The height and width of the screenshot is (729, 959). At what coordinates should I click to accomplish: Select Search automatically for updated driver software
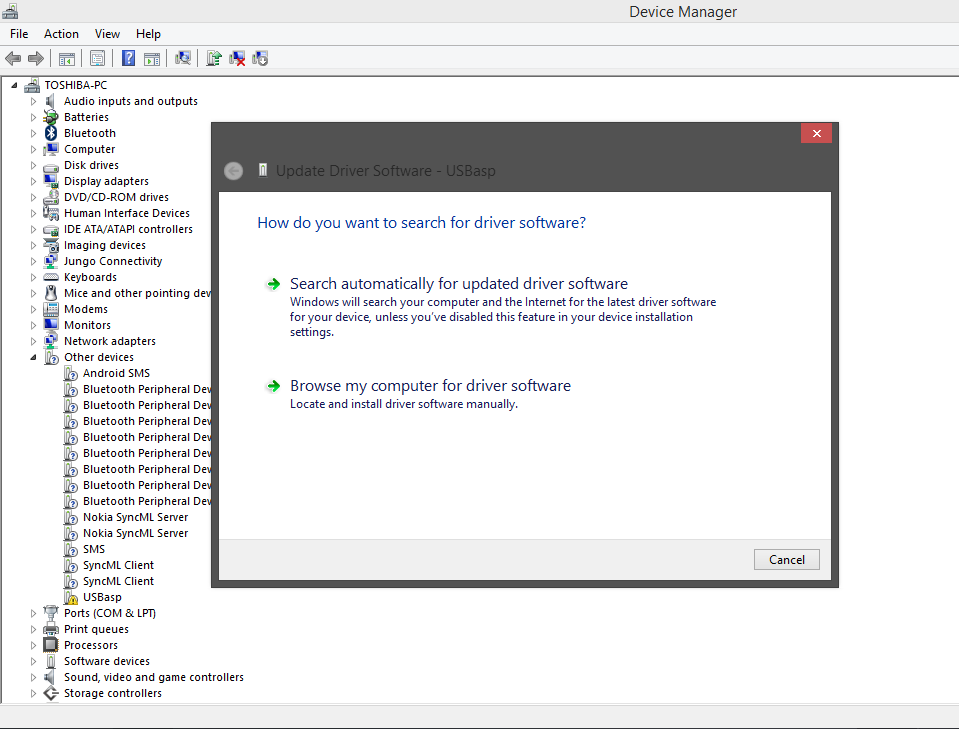(x=459, y=283)
